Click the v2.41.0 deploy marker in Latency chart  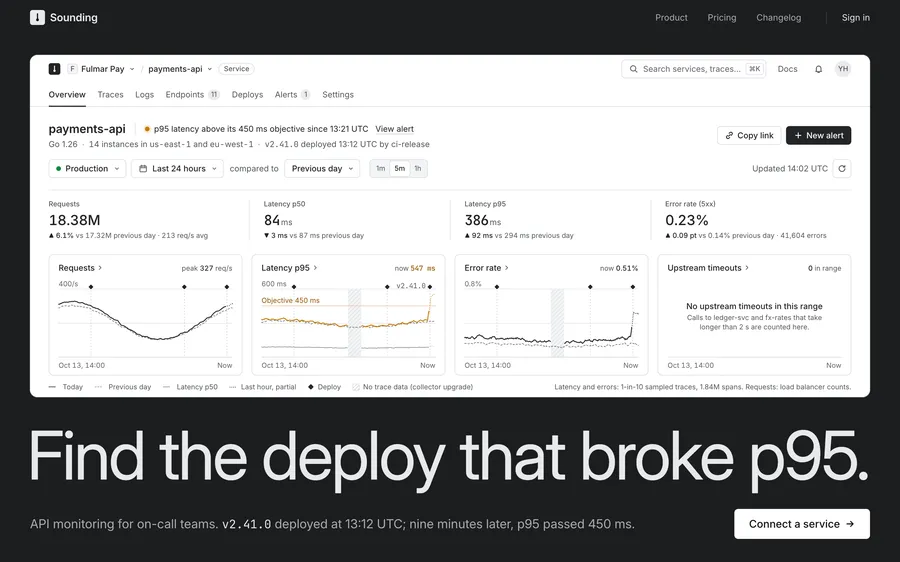[x=430, y=286]
